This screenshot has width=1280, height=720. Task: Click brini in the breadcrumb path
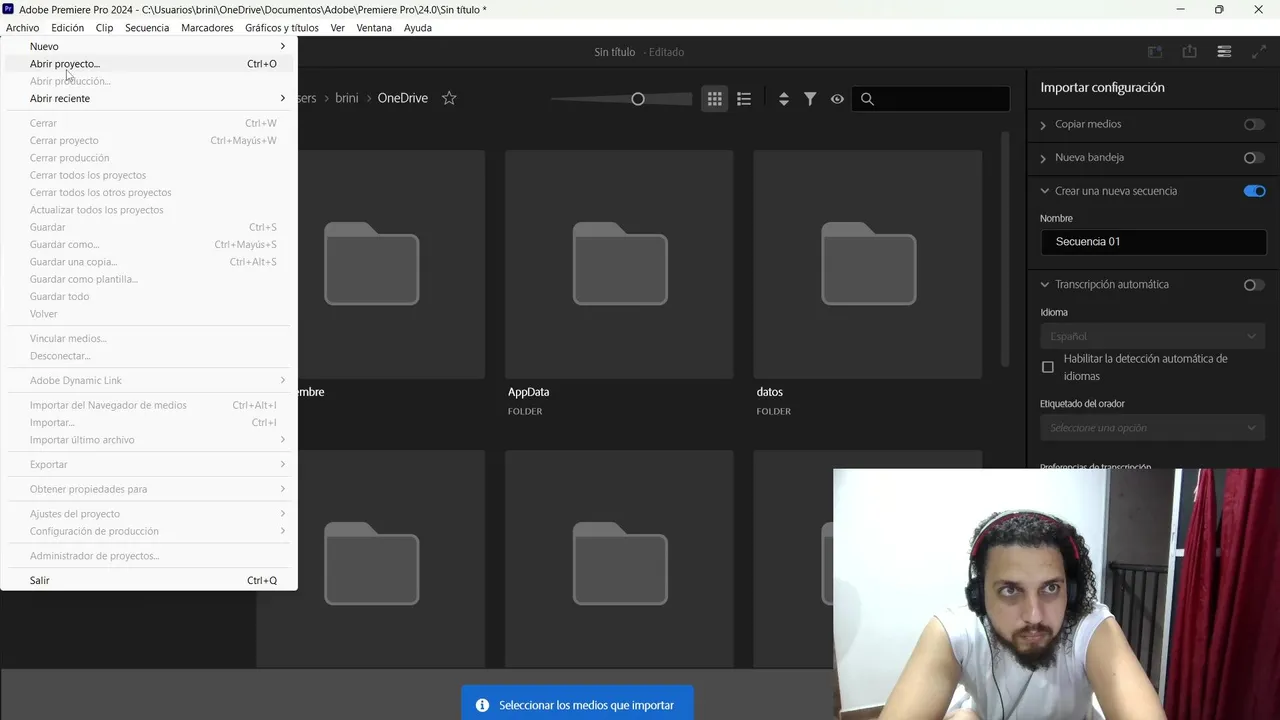[x=346, y=98]
